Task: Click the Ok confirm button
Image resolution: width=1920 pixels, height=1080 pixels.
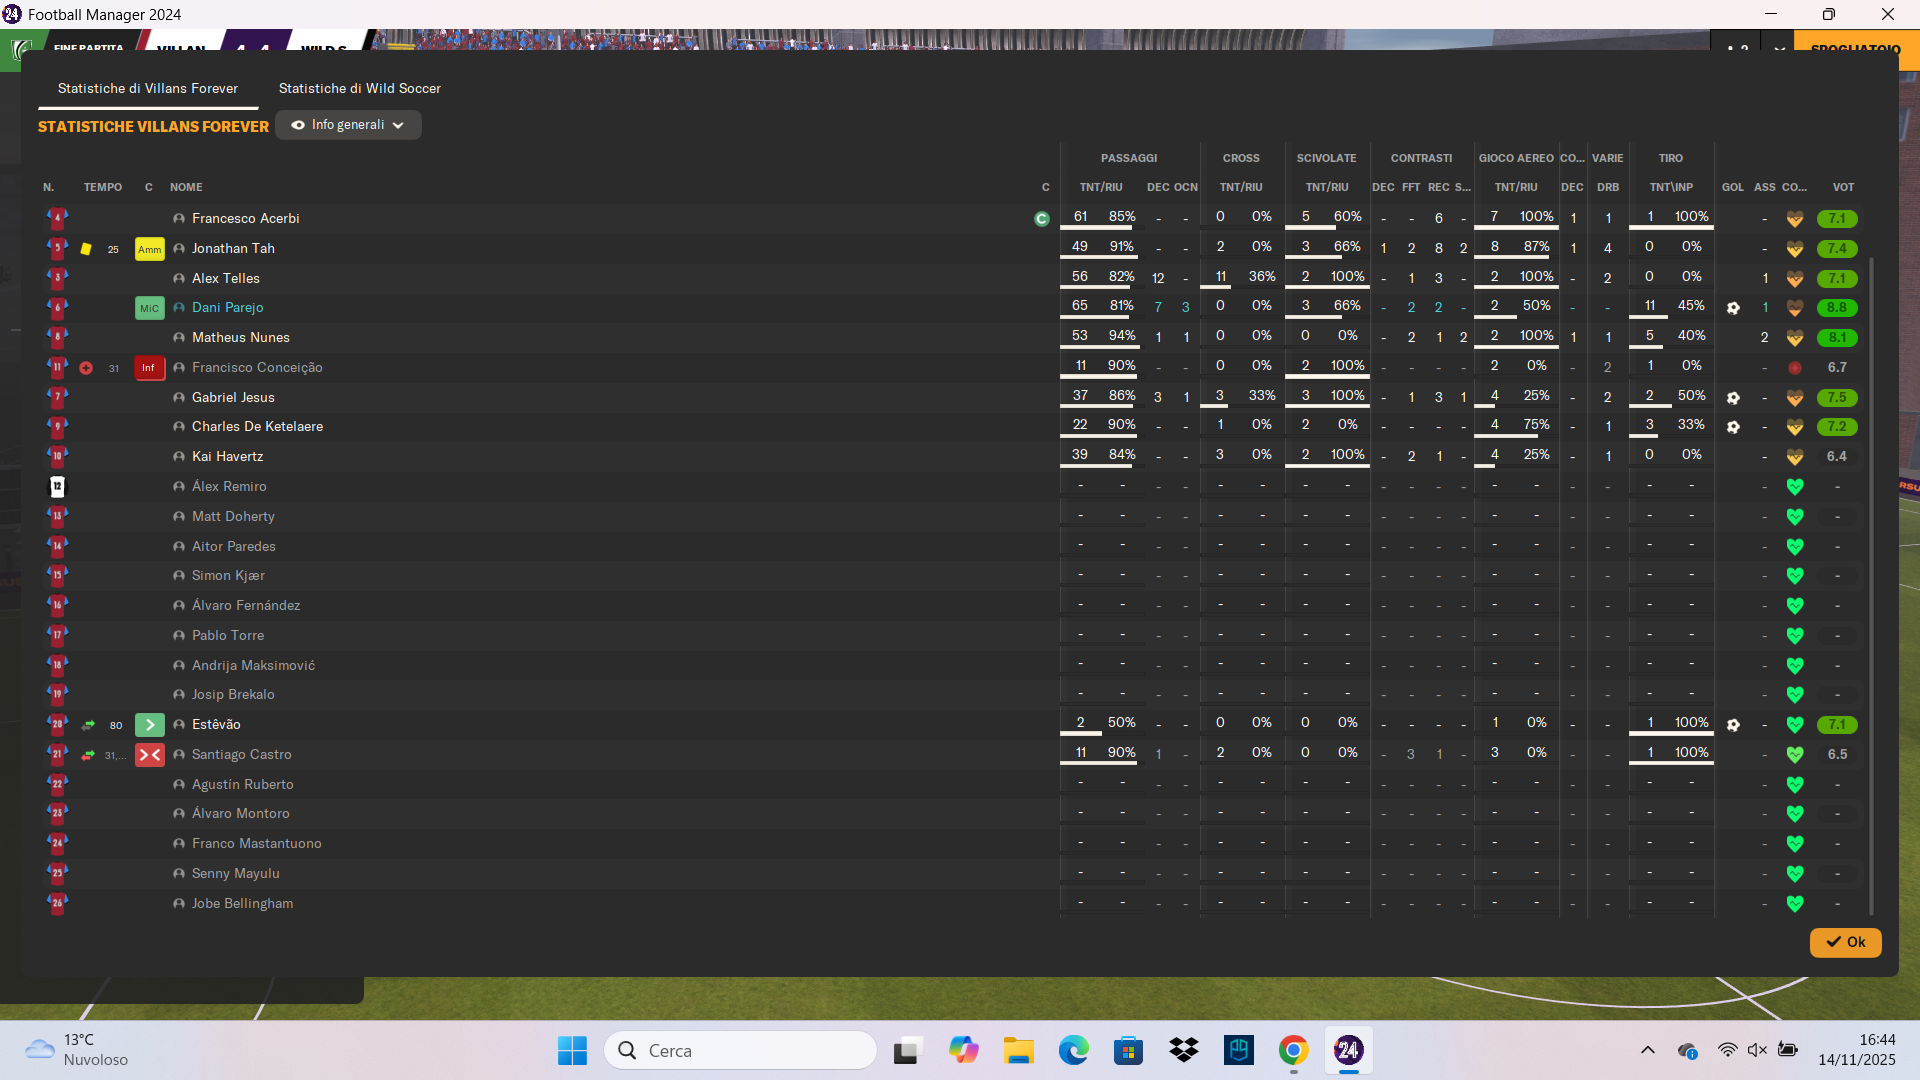Action: click(x=1845, y=942)
